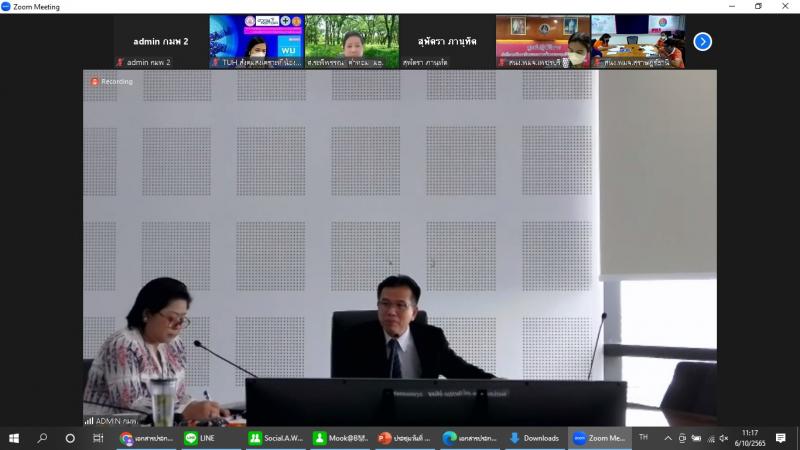Minimize the Zoom Meeting window
This screenshot has height=450, width=800.
click(x=732, y=6)
